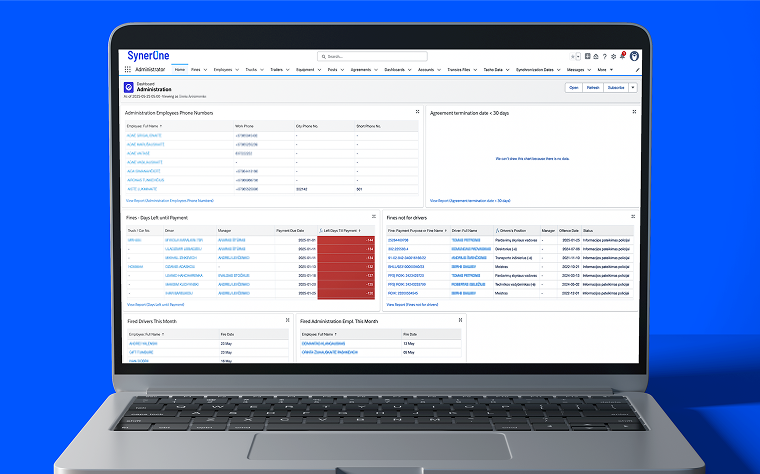Sort by Left Days Till Payment column
The image size is (760, 474).
click(340, 231)
